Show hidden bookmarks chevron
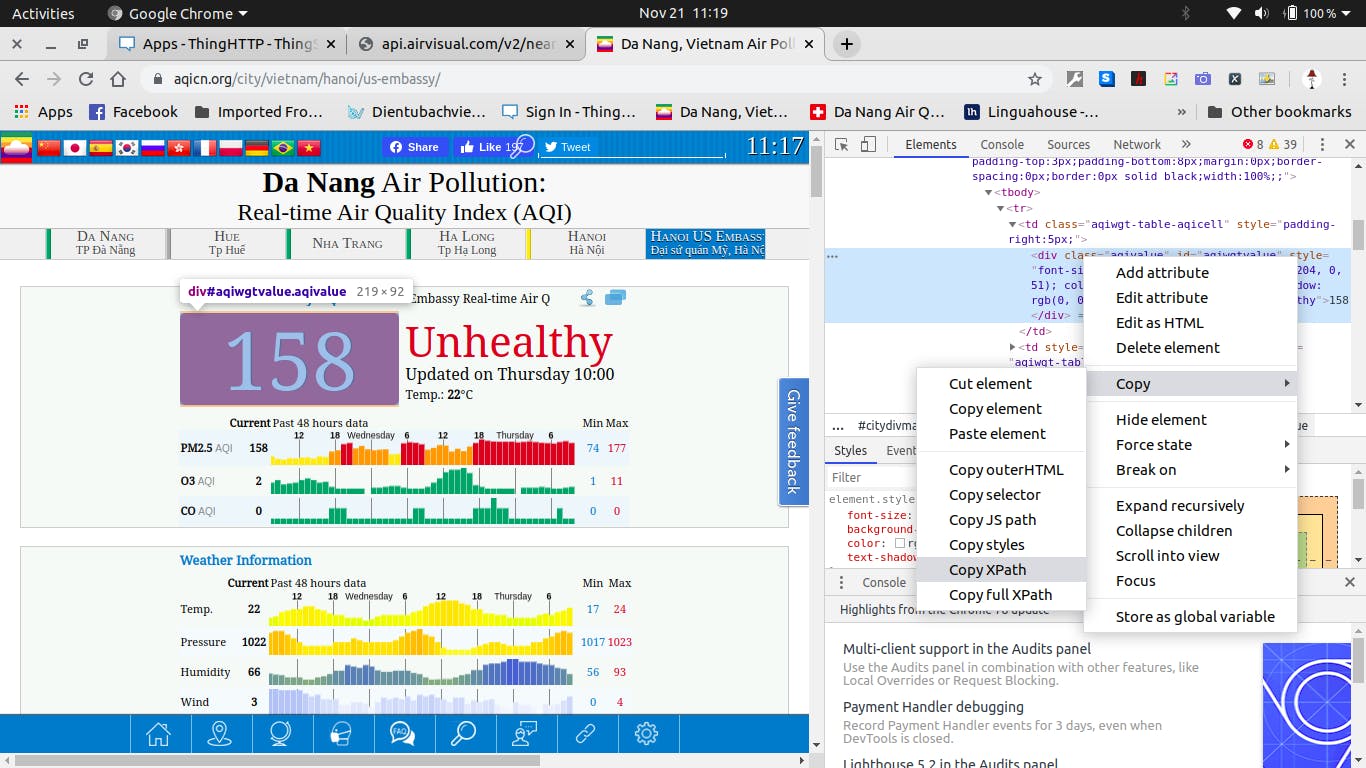The width and height of the screenshot is (1366, 768). click(x=1182, y=112)
